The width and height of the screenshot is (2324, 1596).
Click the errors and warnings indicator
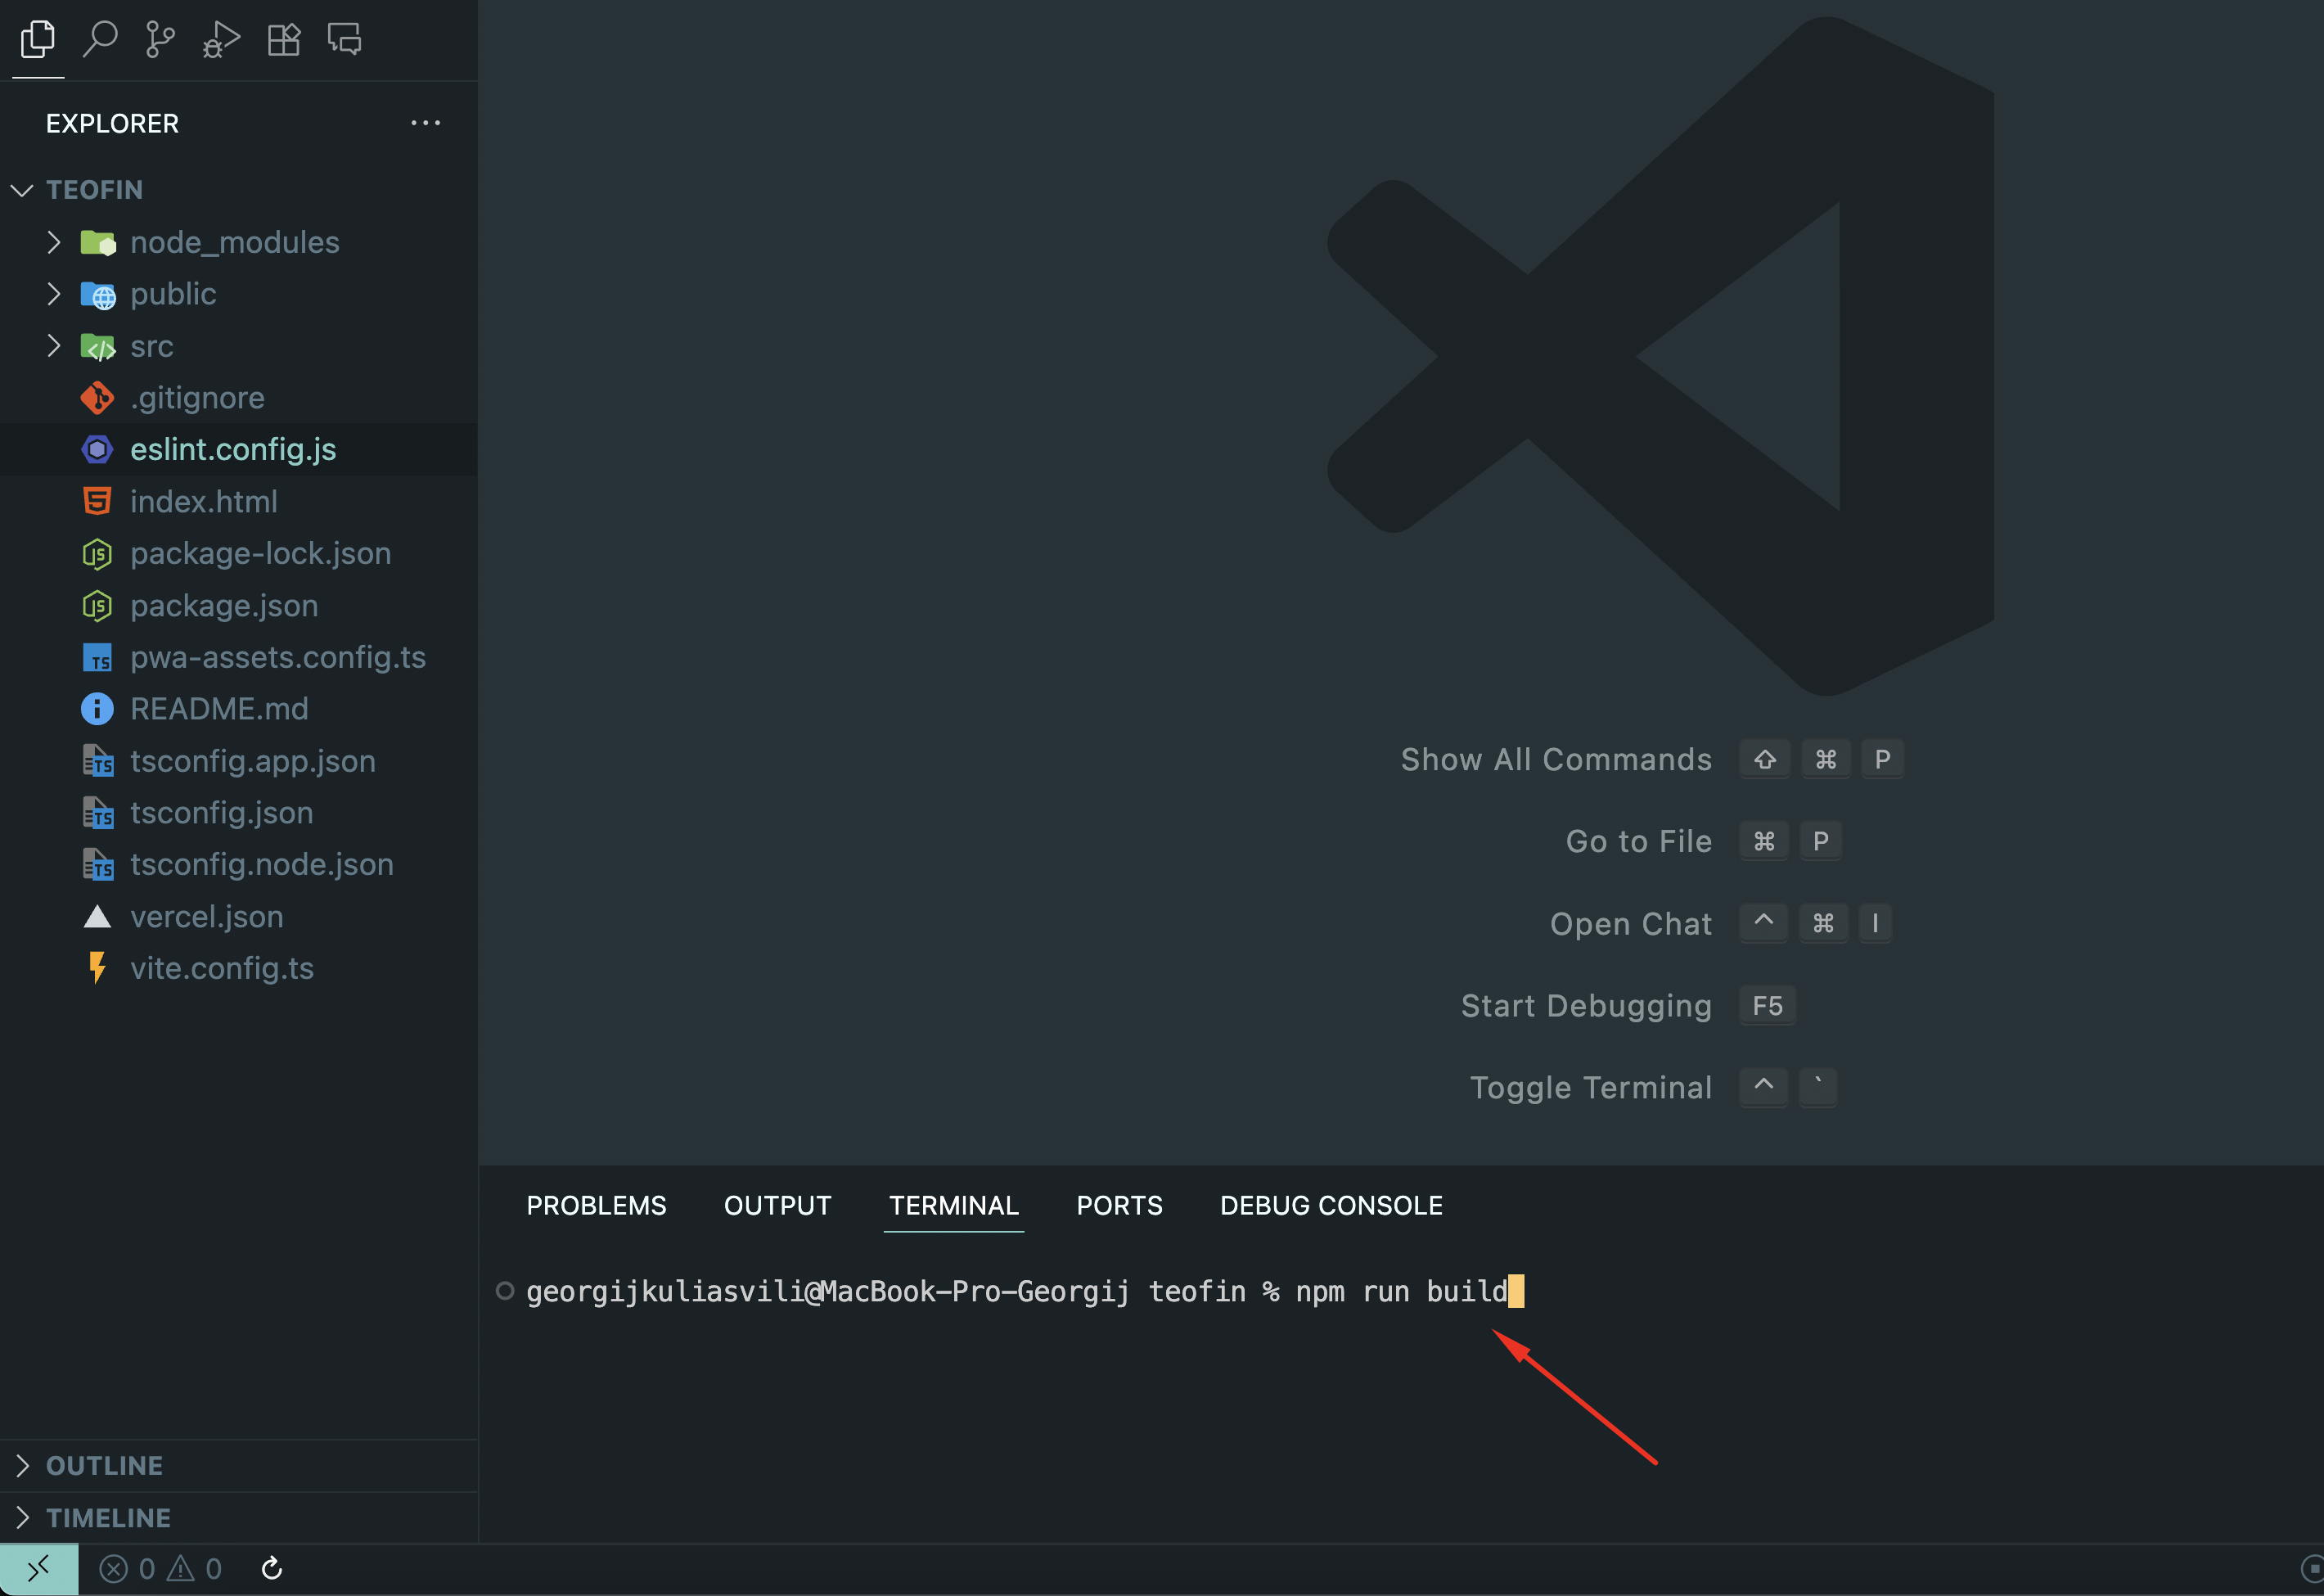tap(161, 1569)
